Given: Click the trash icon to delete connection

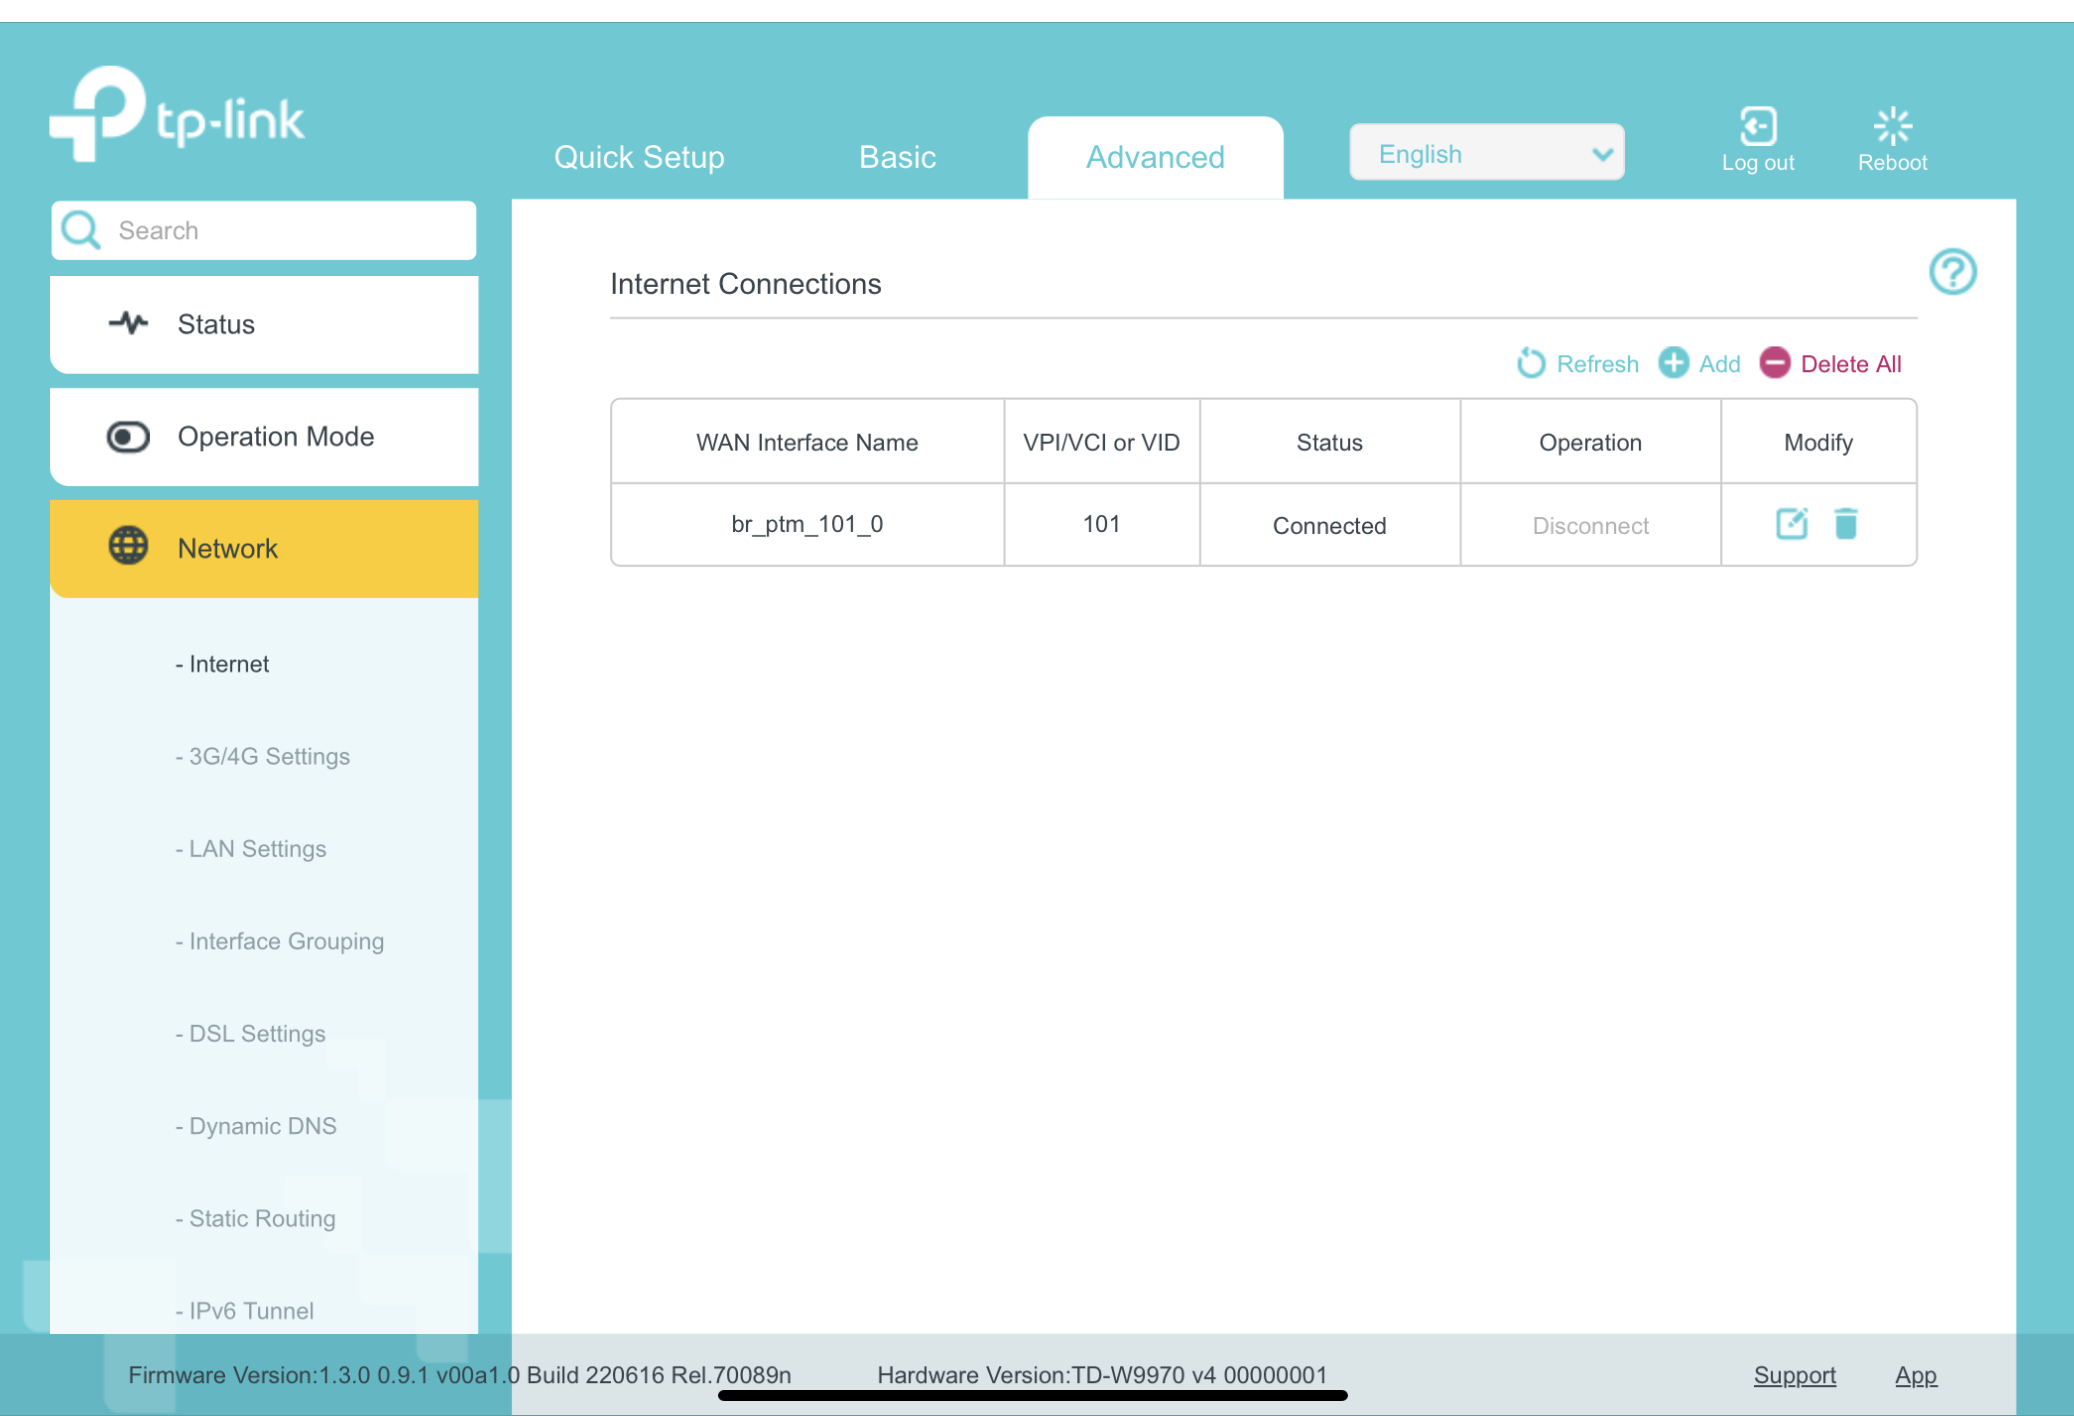Looking at the screenshot, I should 1846,524.
